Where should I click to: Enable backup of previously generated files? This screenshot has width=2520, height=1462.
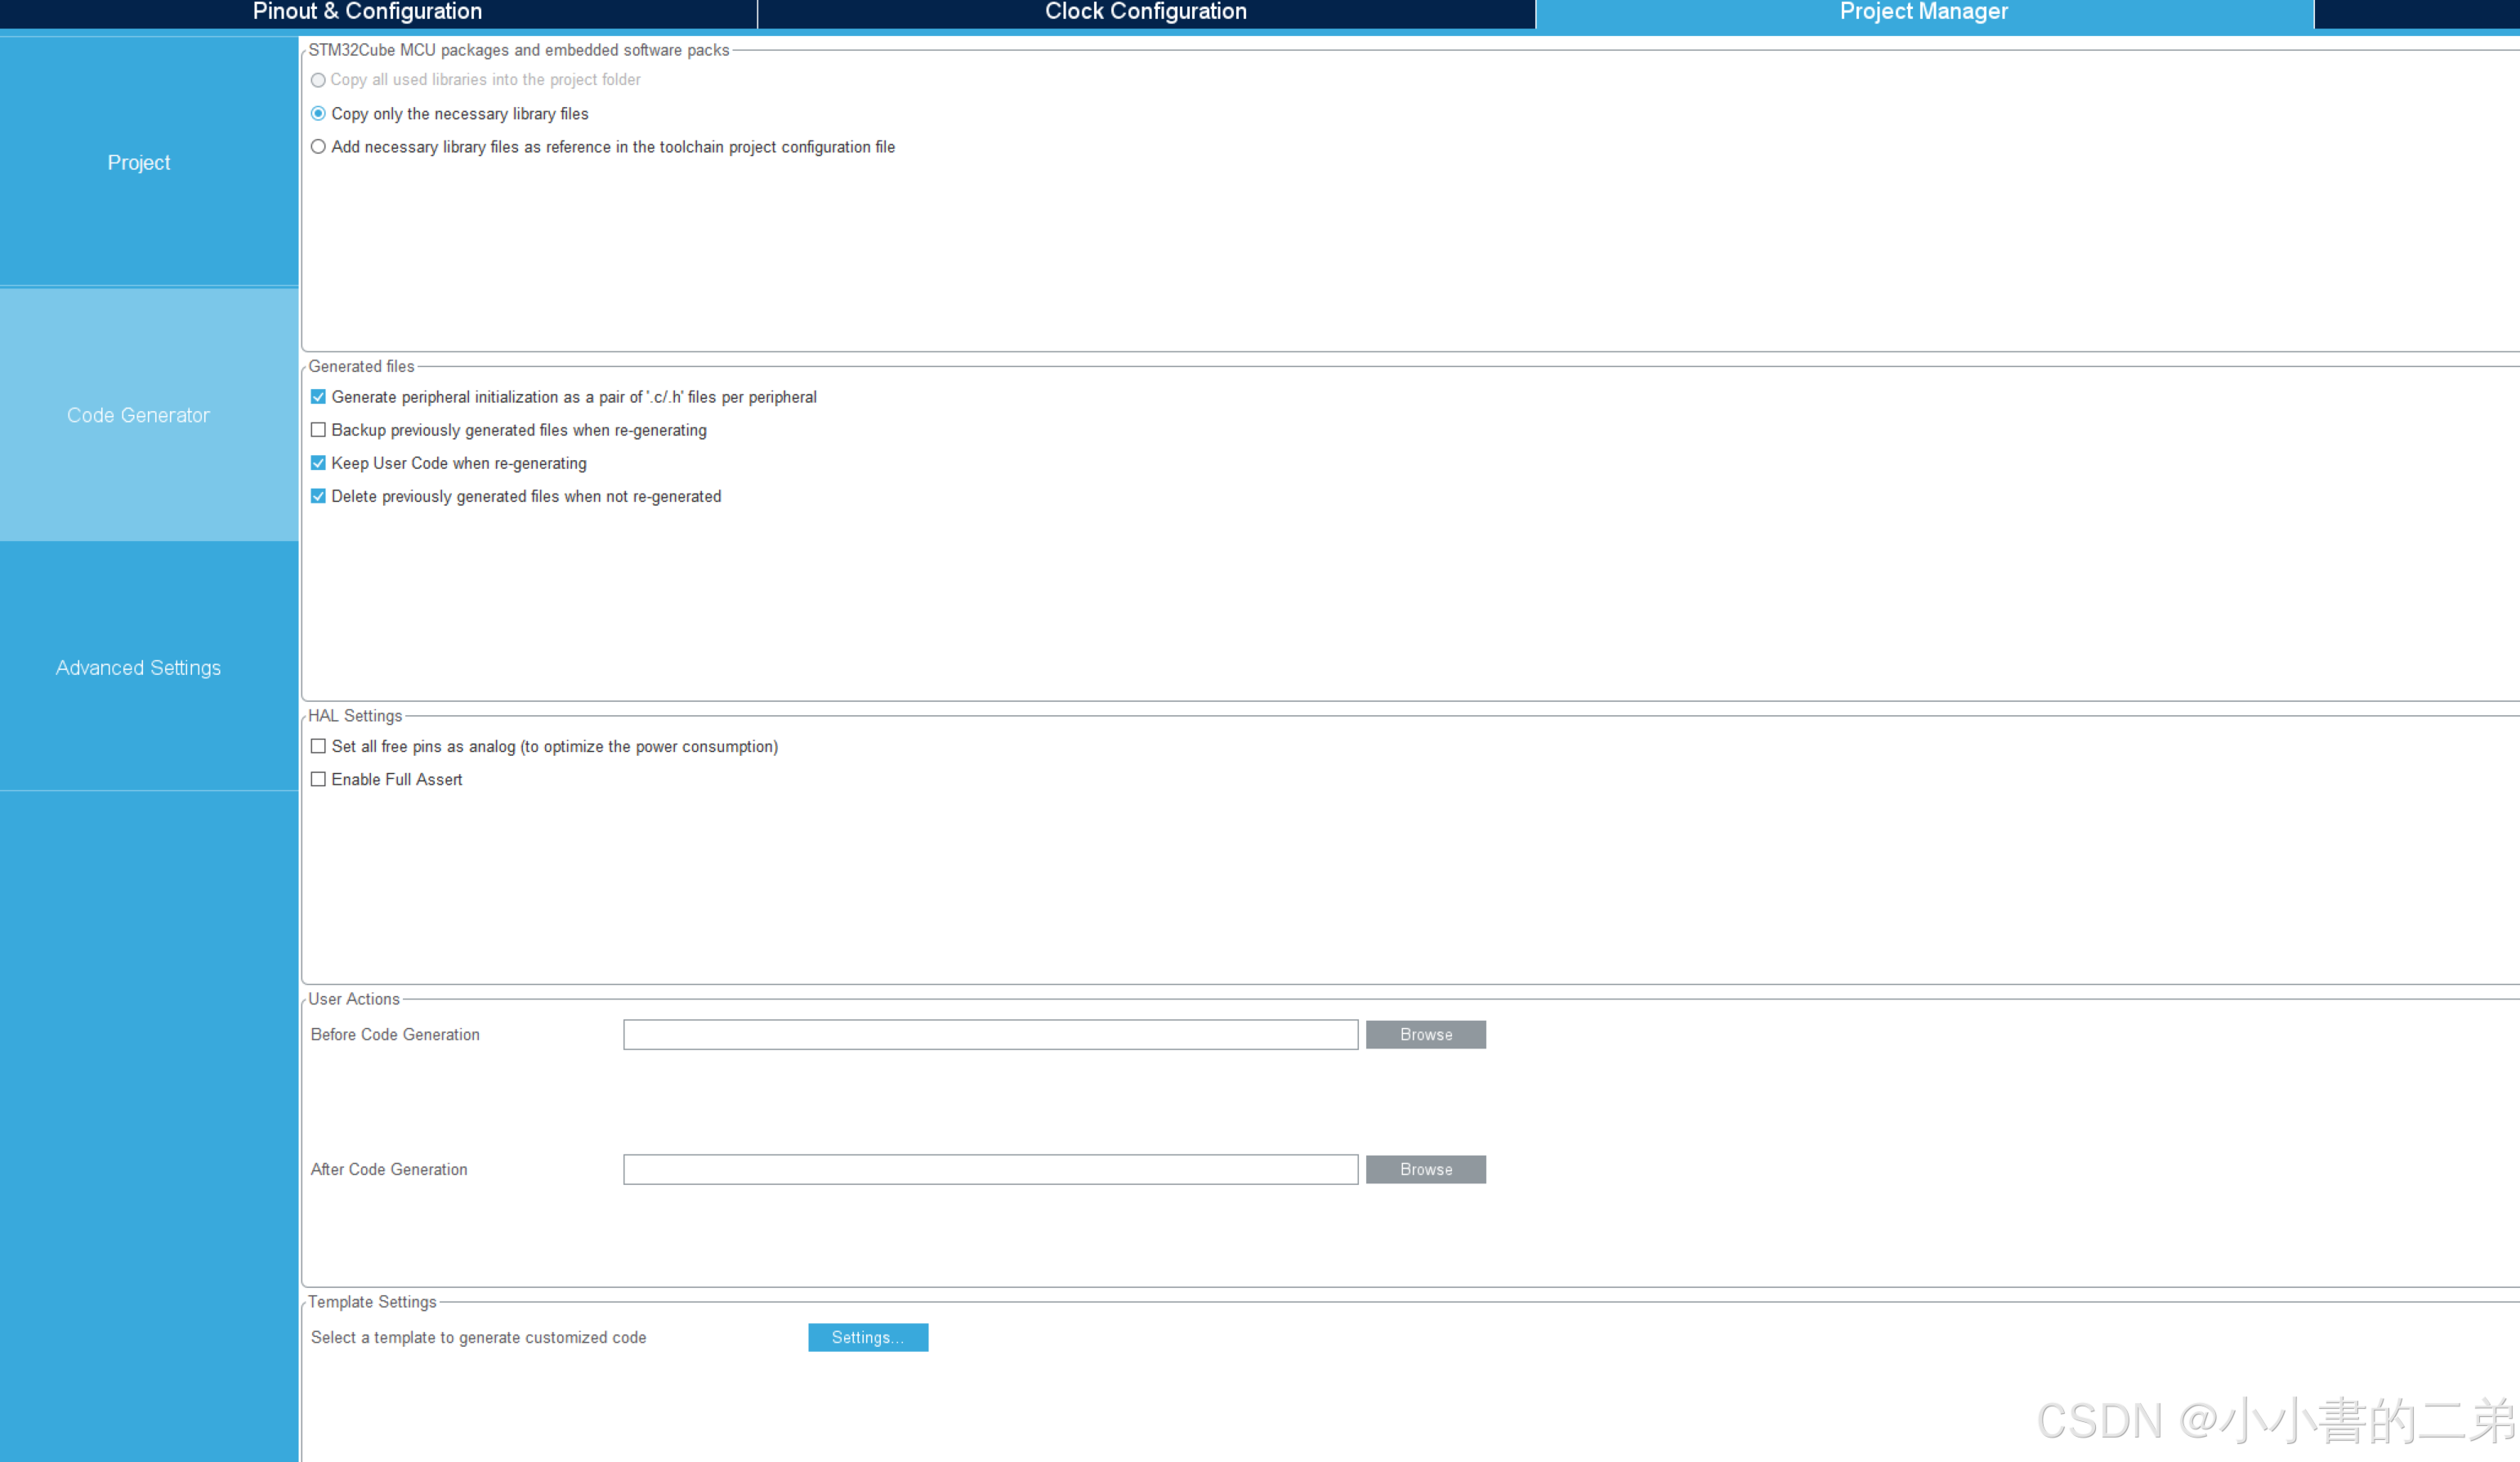tap(318, 430)
